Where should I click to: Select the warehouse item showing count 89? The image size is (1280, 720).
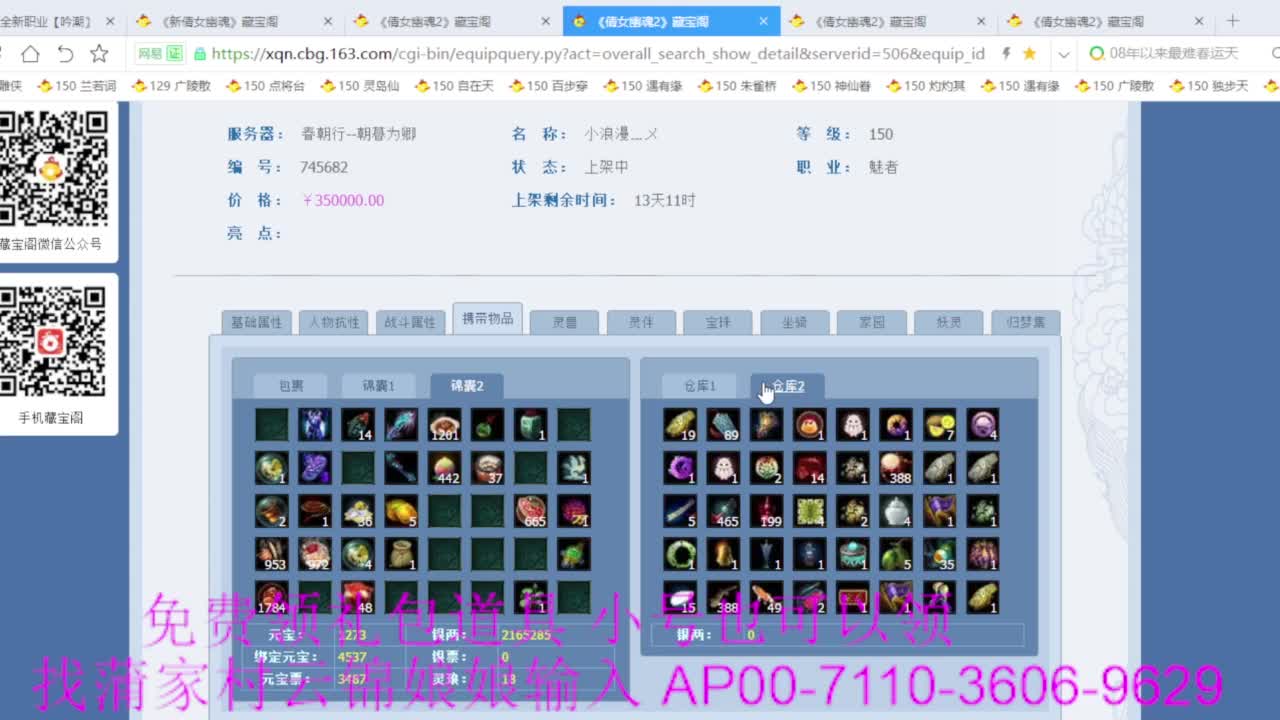coord(724,425)
